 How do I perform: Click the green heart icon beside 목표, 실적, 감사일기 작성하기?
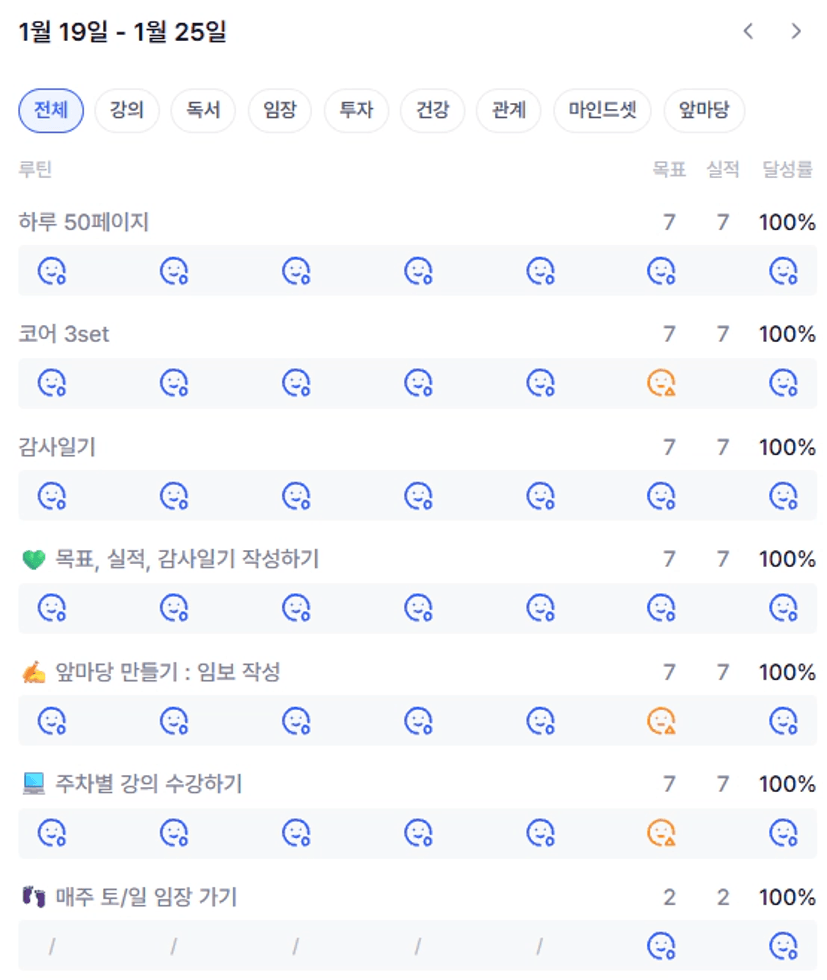tap(34, 560)
